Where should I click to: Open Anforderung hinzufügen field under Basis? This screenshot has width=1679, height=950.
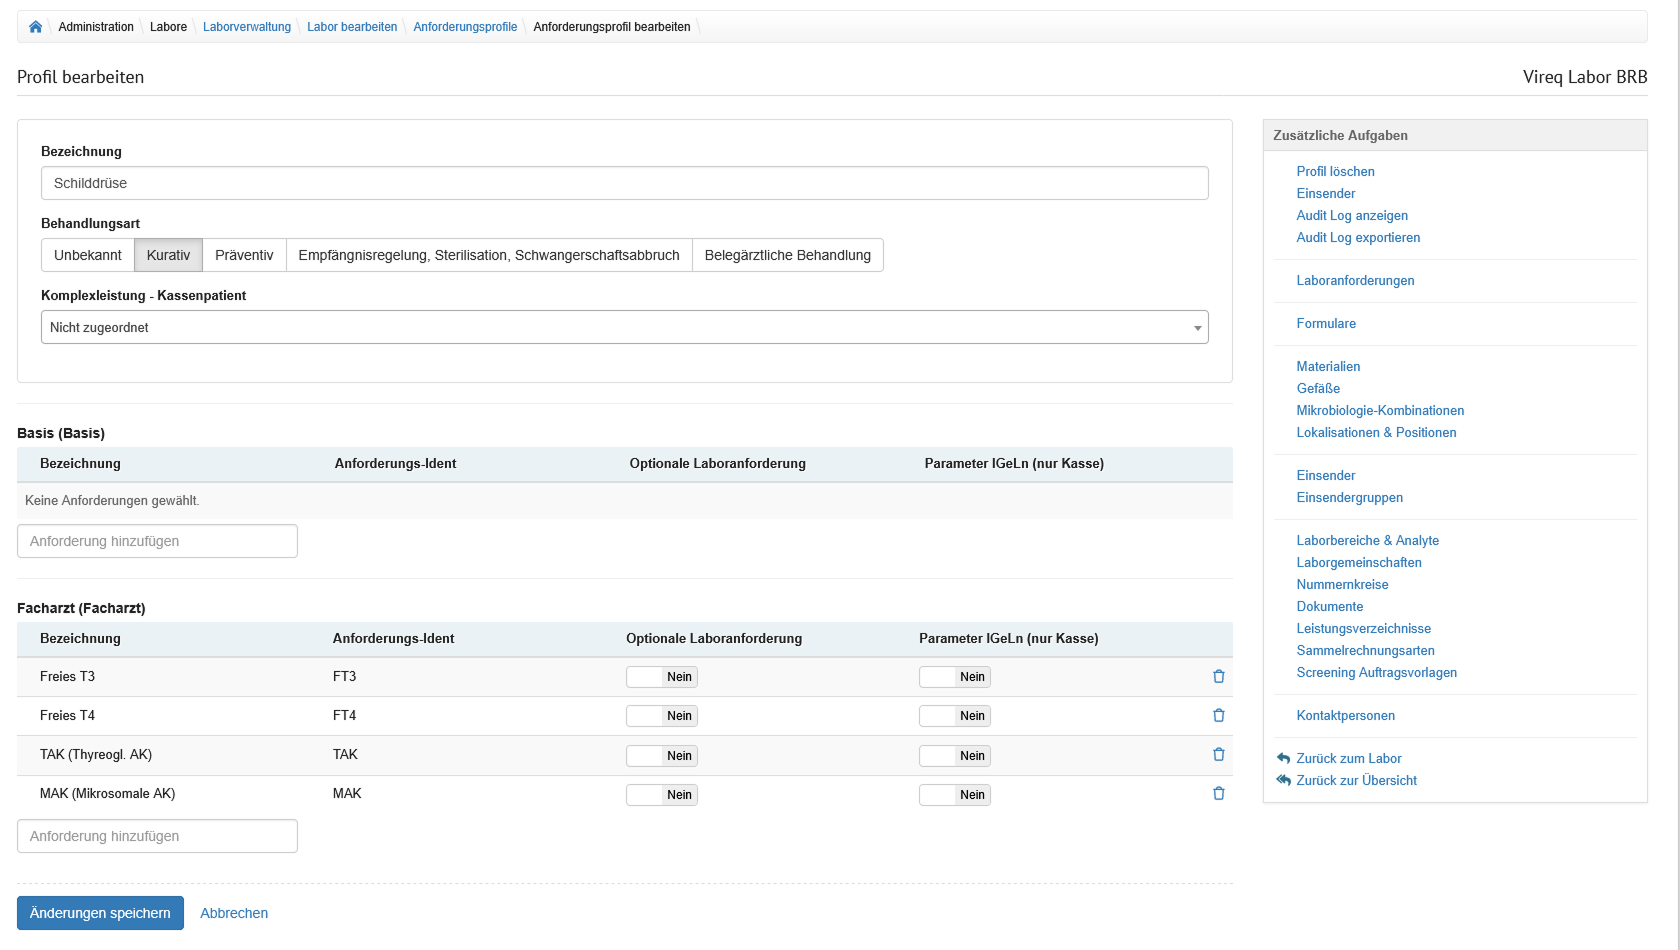point(157,541)
